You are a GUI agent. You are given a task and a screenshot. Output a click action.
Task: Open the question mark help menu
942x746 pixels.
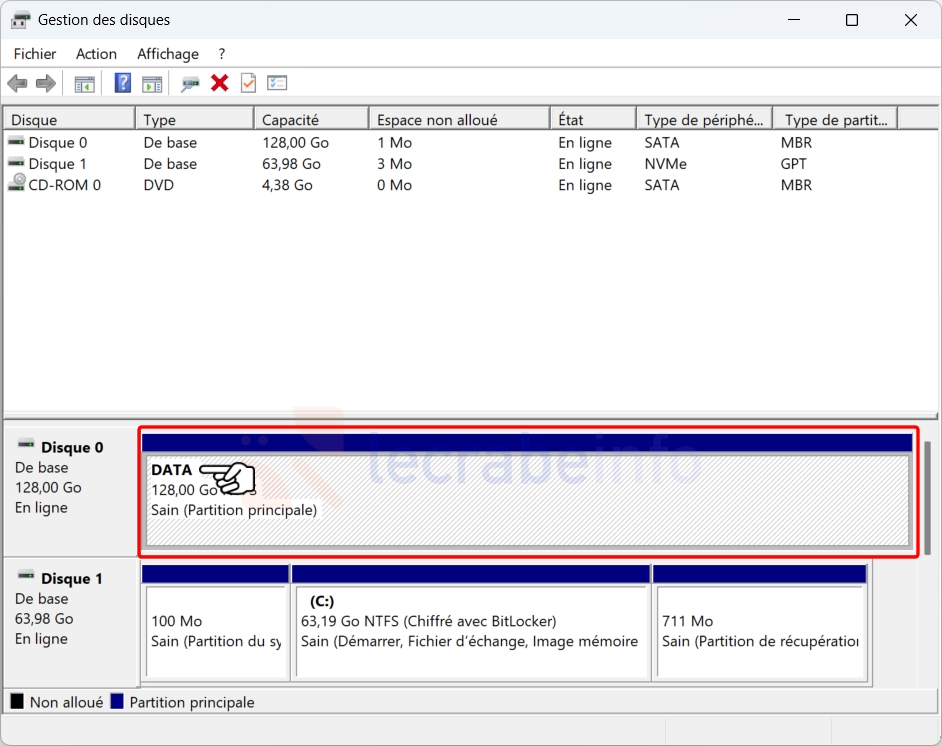[222, 54]
